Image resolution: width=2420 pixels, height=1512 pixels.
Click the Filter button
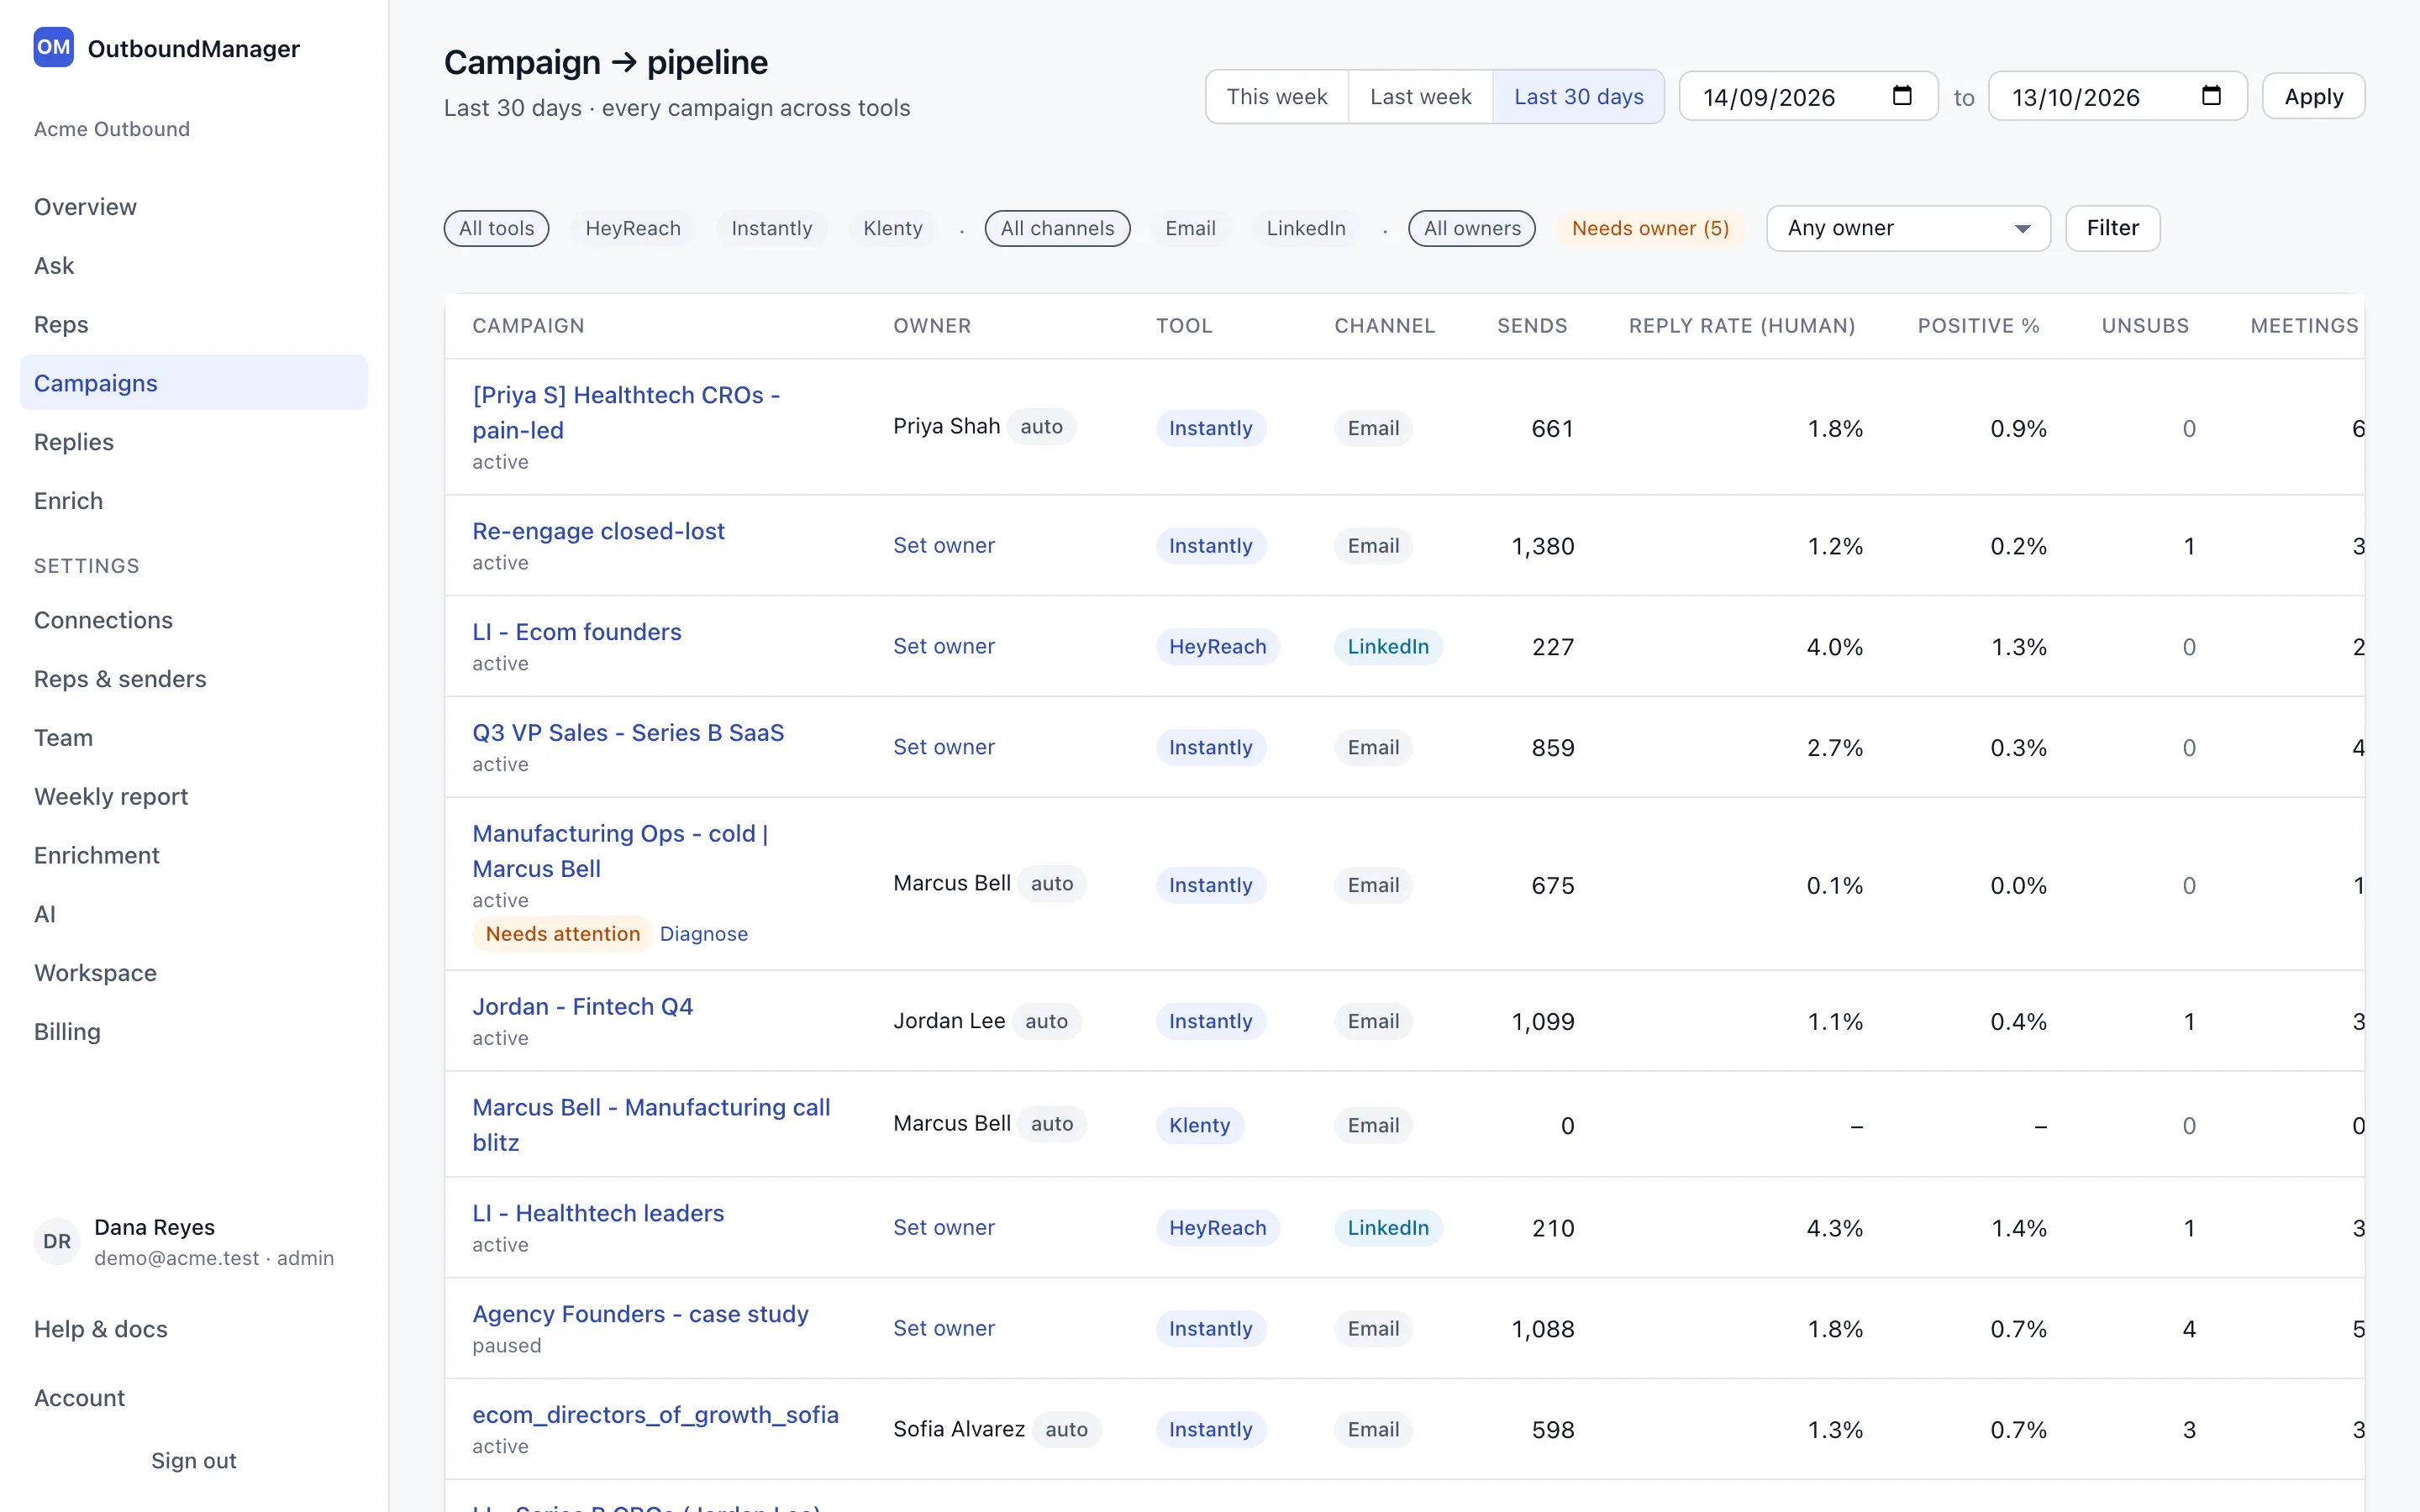[x=2112, y=228]
